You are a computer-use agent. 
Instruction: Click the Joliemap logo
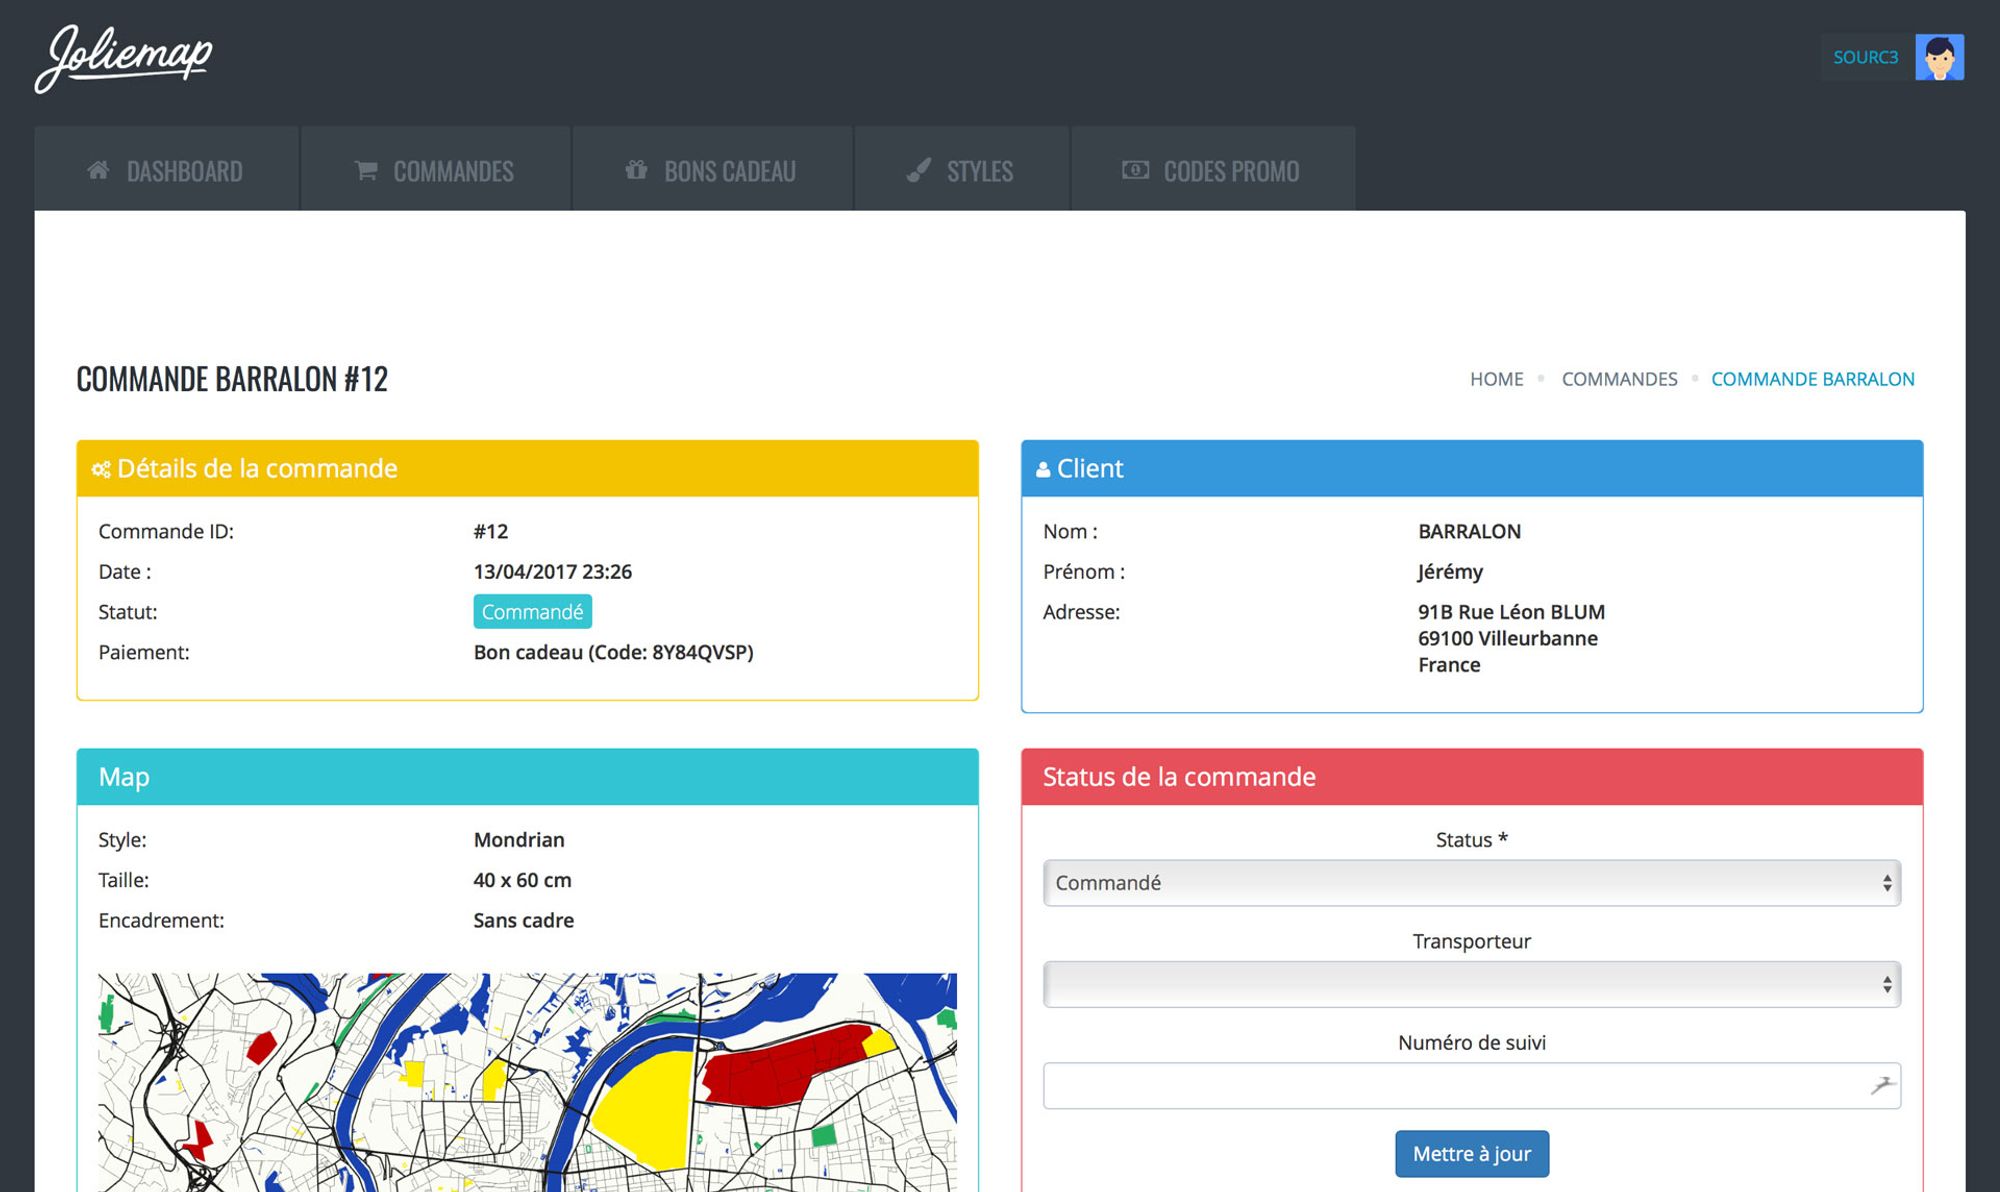pyautogui.click(x=124, y=58)
